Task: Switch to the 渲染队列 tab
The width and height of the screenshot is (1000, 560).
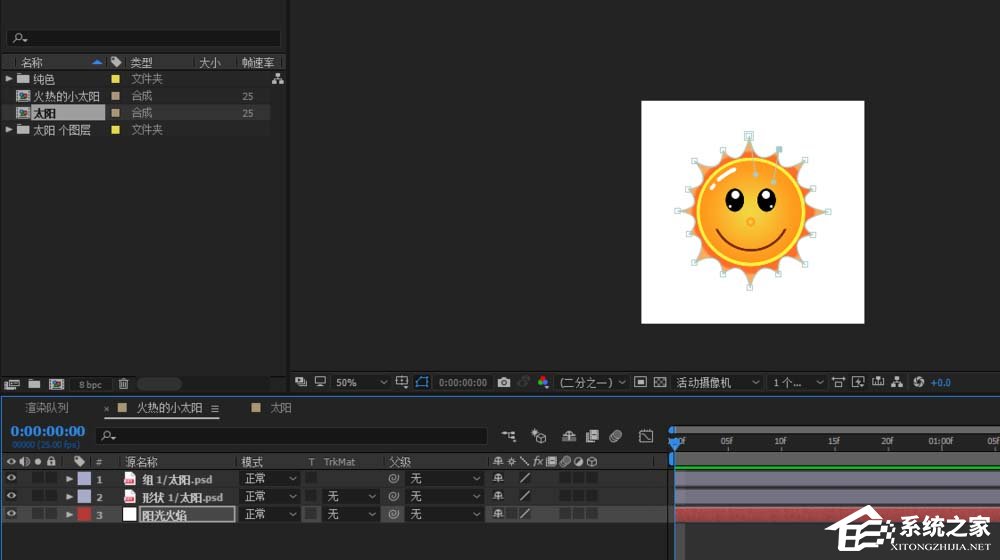Action: coord(47,408)
